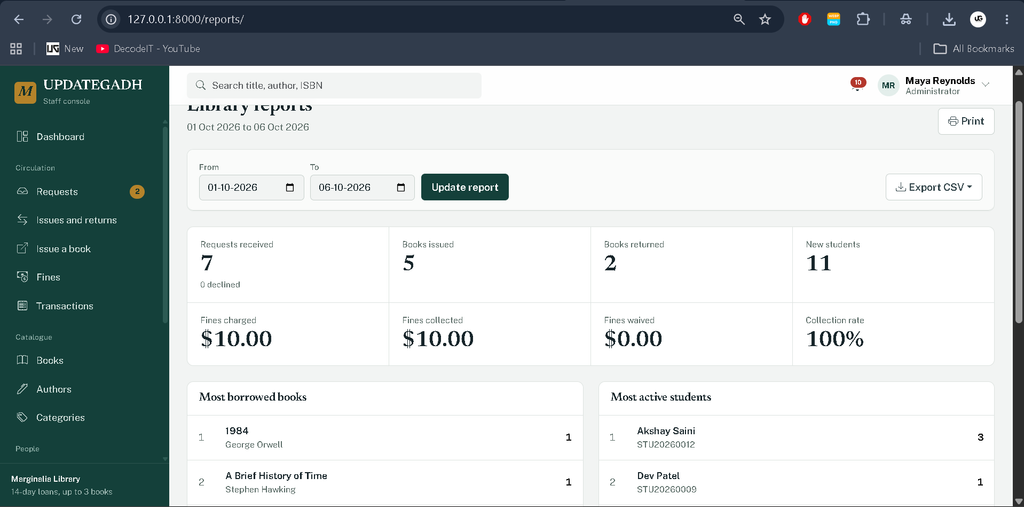Viewport: 1024px width, 507px height.
Task: Click the Fines charged amount $10.00
Action: [x=236, y=339]
